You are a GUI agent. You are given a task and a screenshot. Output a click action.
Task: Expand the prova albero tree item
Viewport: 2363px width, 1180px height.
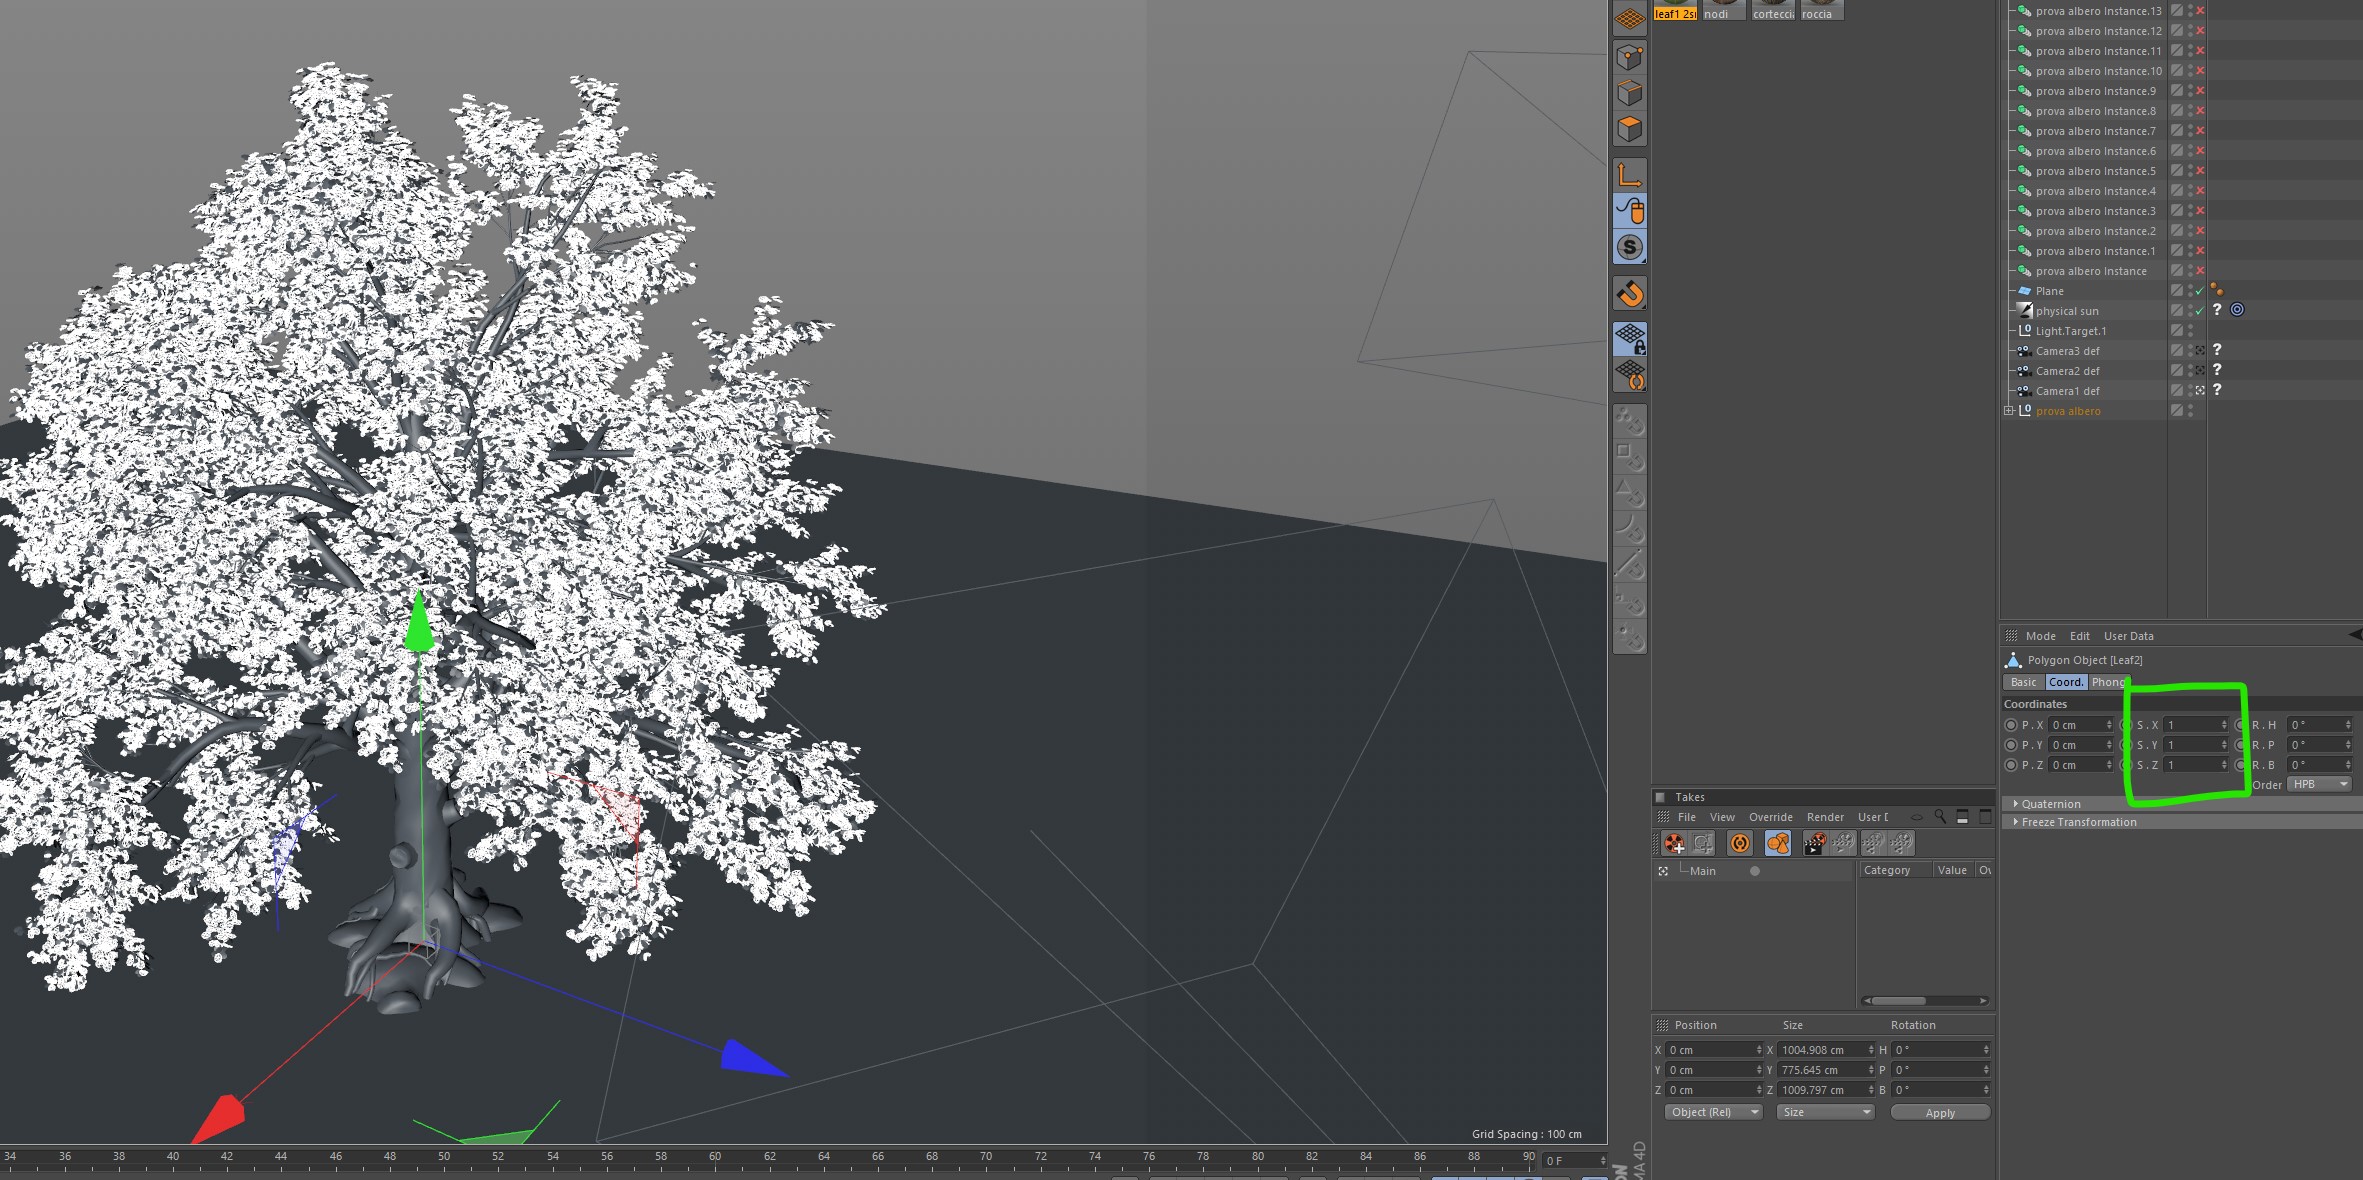pos(2009,411)
